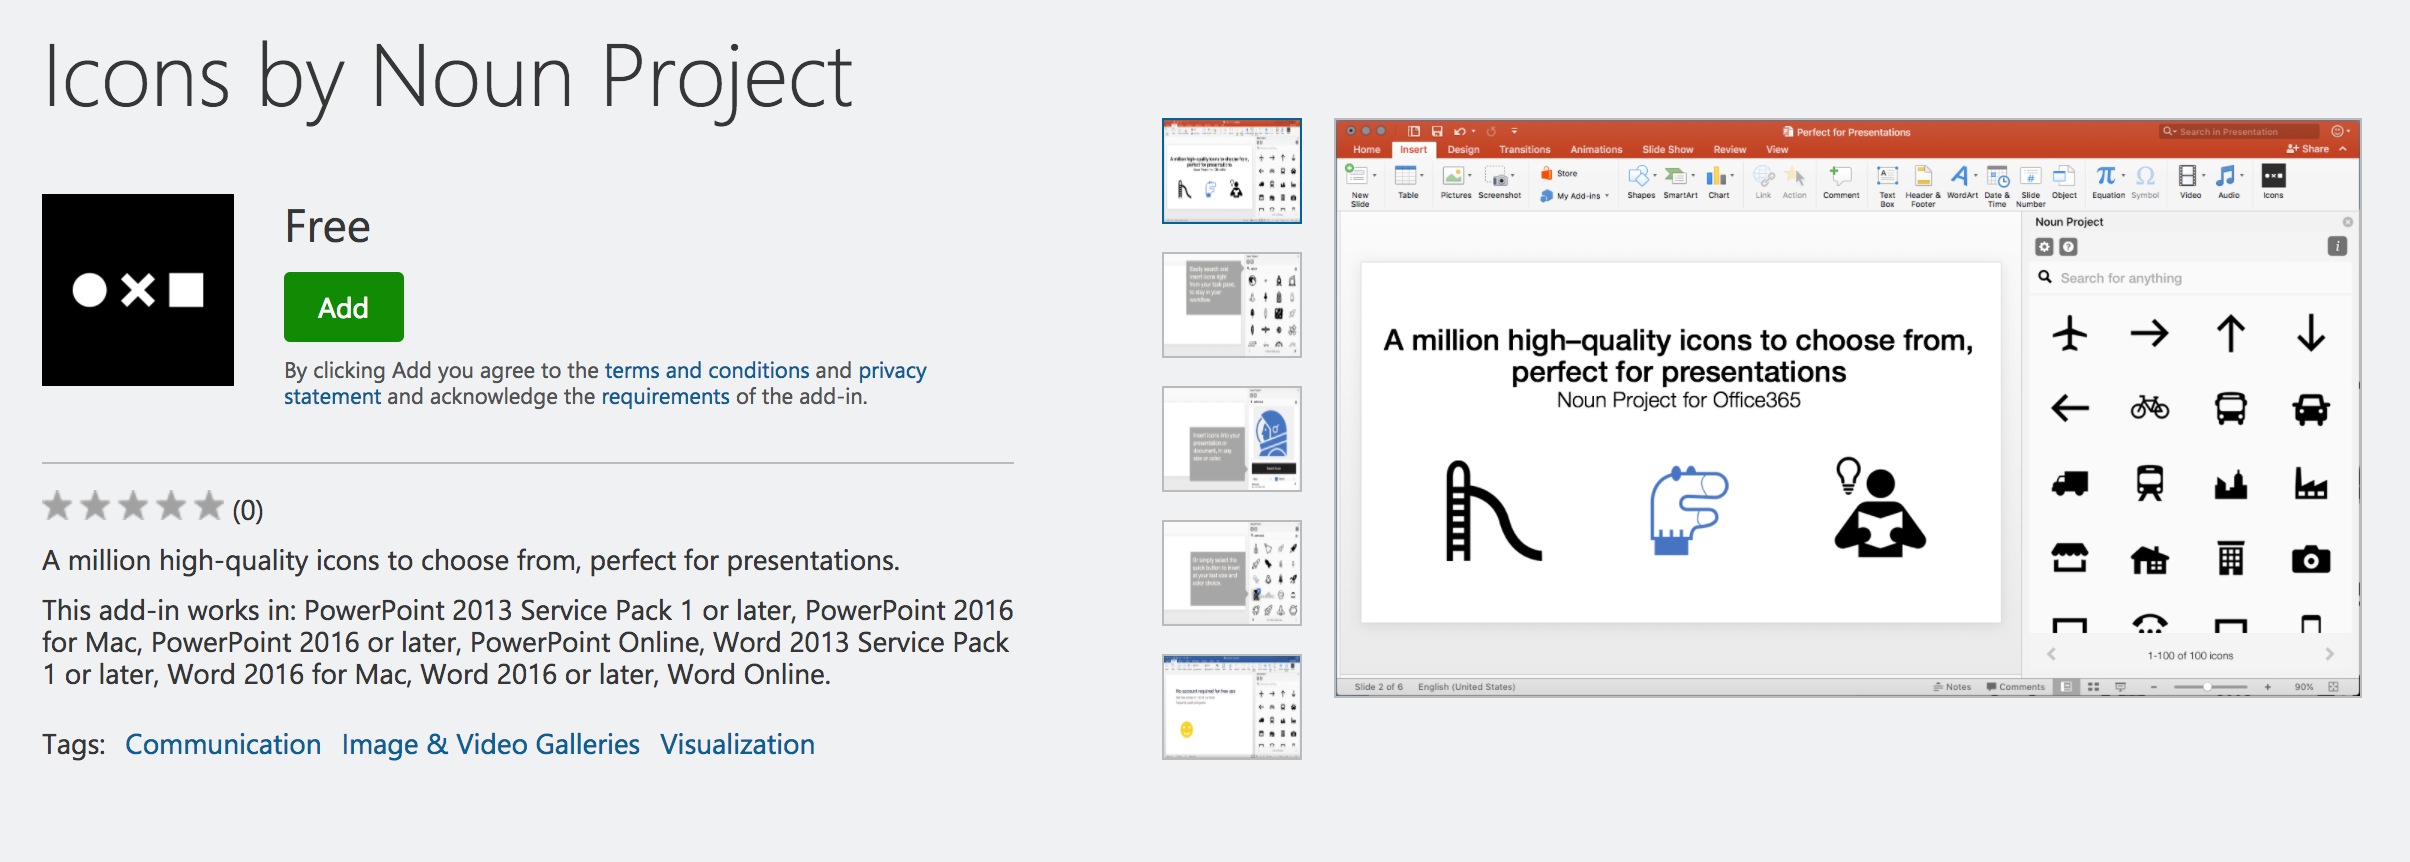Switch to the Design ribbon tab
The image size is (2410, 862).
pyautogui.click(x=1463, y=150)
